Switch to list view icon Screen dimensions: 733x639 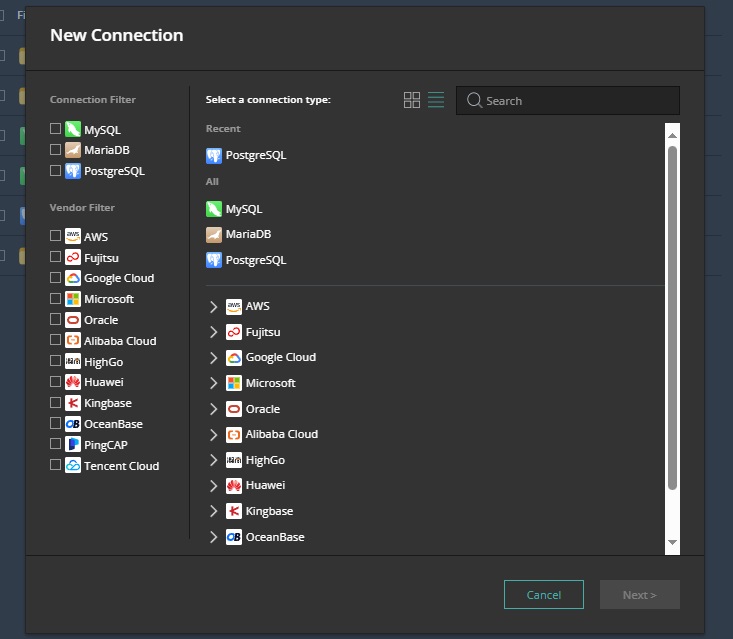436,100
